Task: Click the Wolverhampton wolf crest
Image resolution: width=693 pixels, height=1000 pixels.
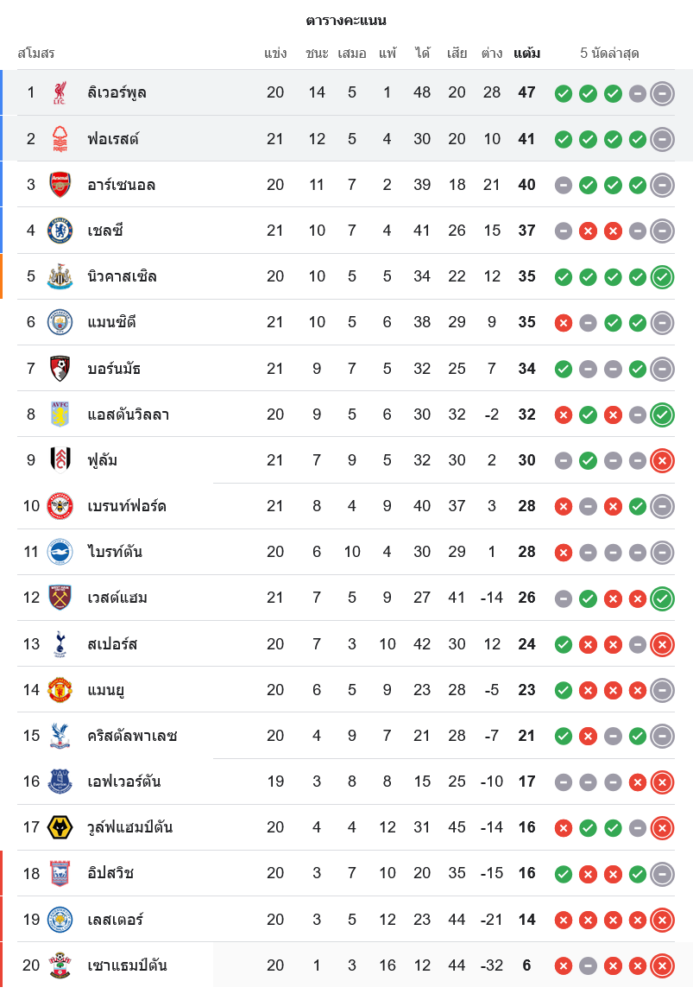Action: (x=60, y=827)
